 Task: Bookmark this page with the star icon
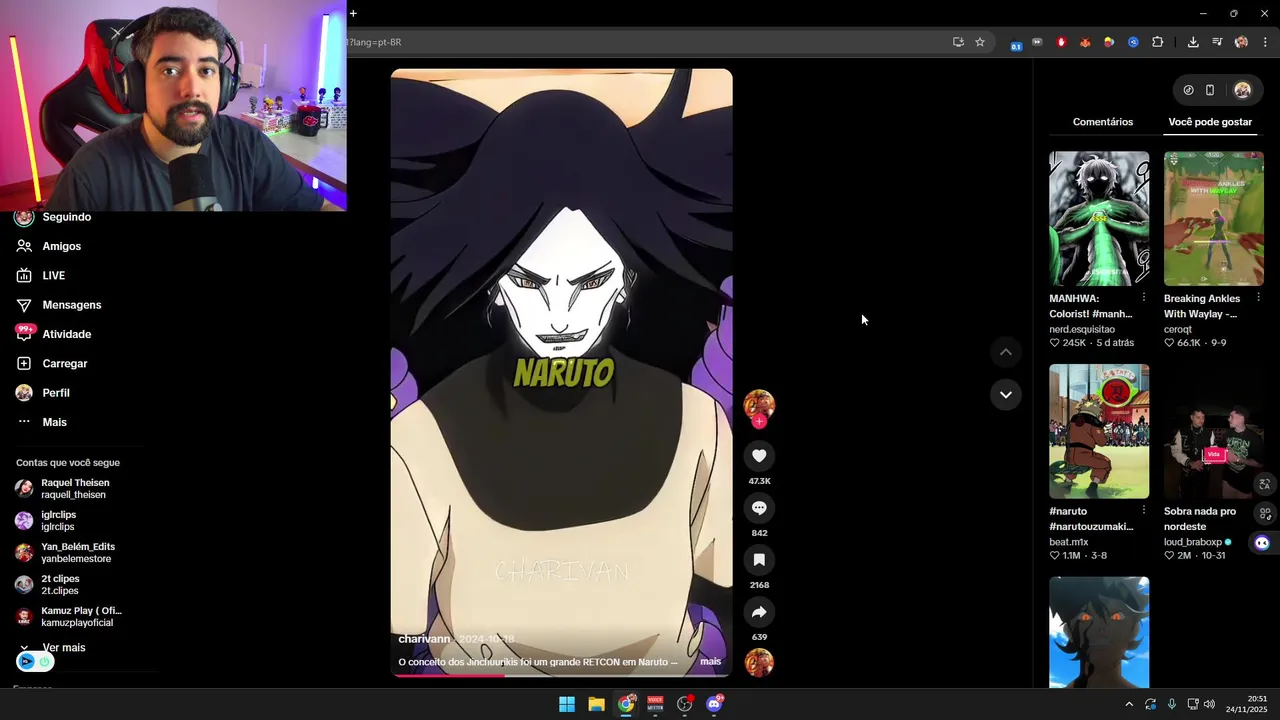(x=980, y=42)
